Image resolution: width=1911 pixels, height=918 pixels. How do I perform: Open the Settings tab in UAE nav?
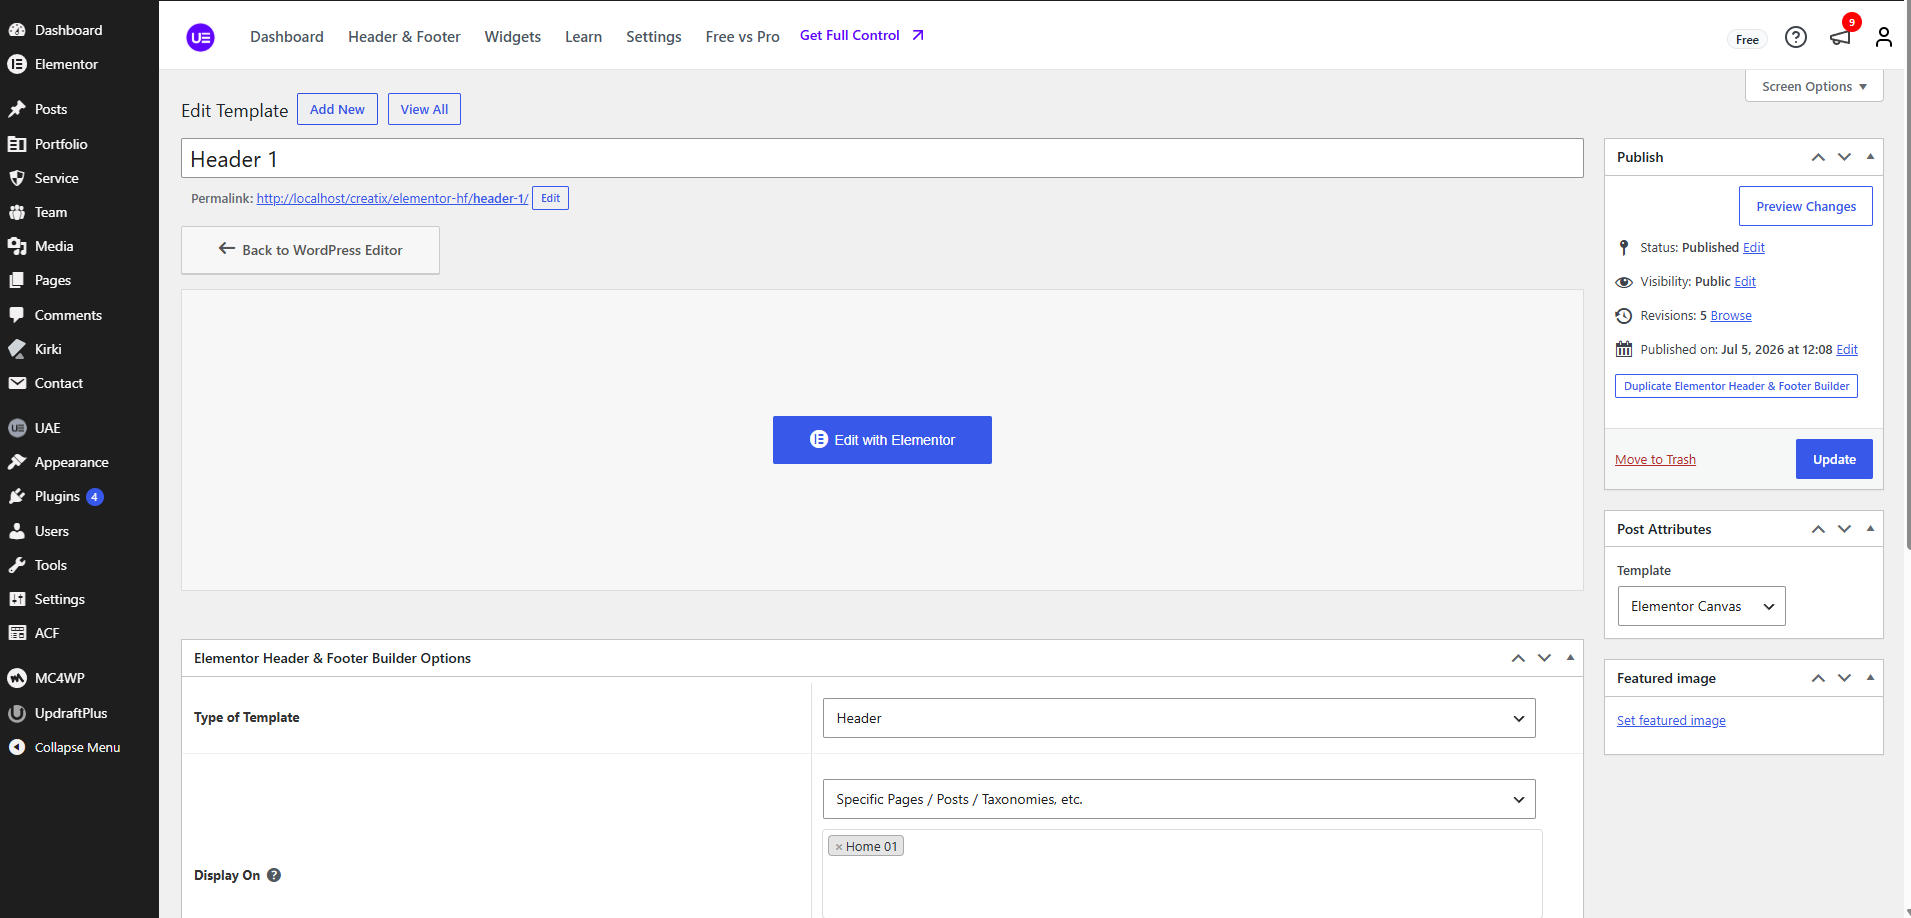654,37
